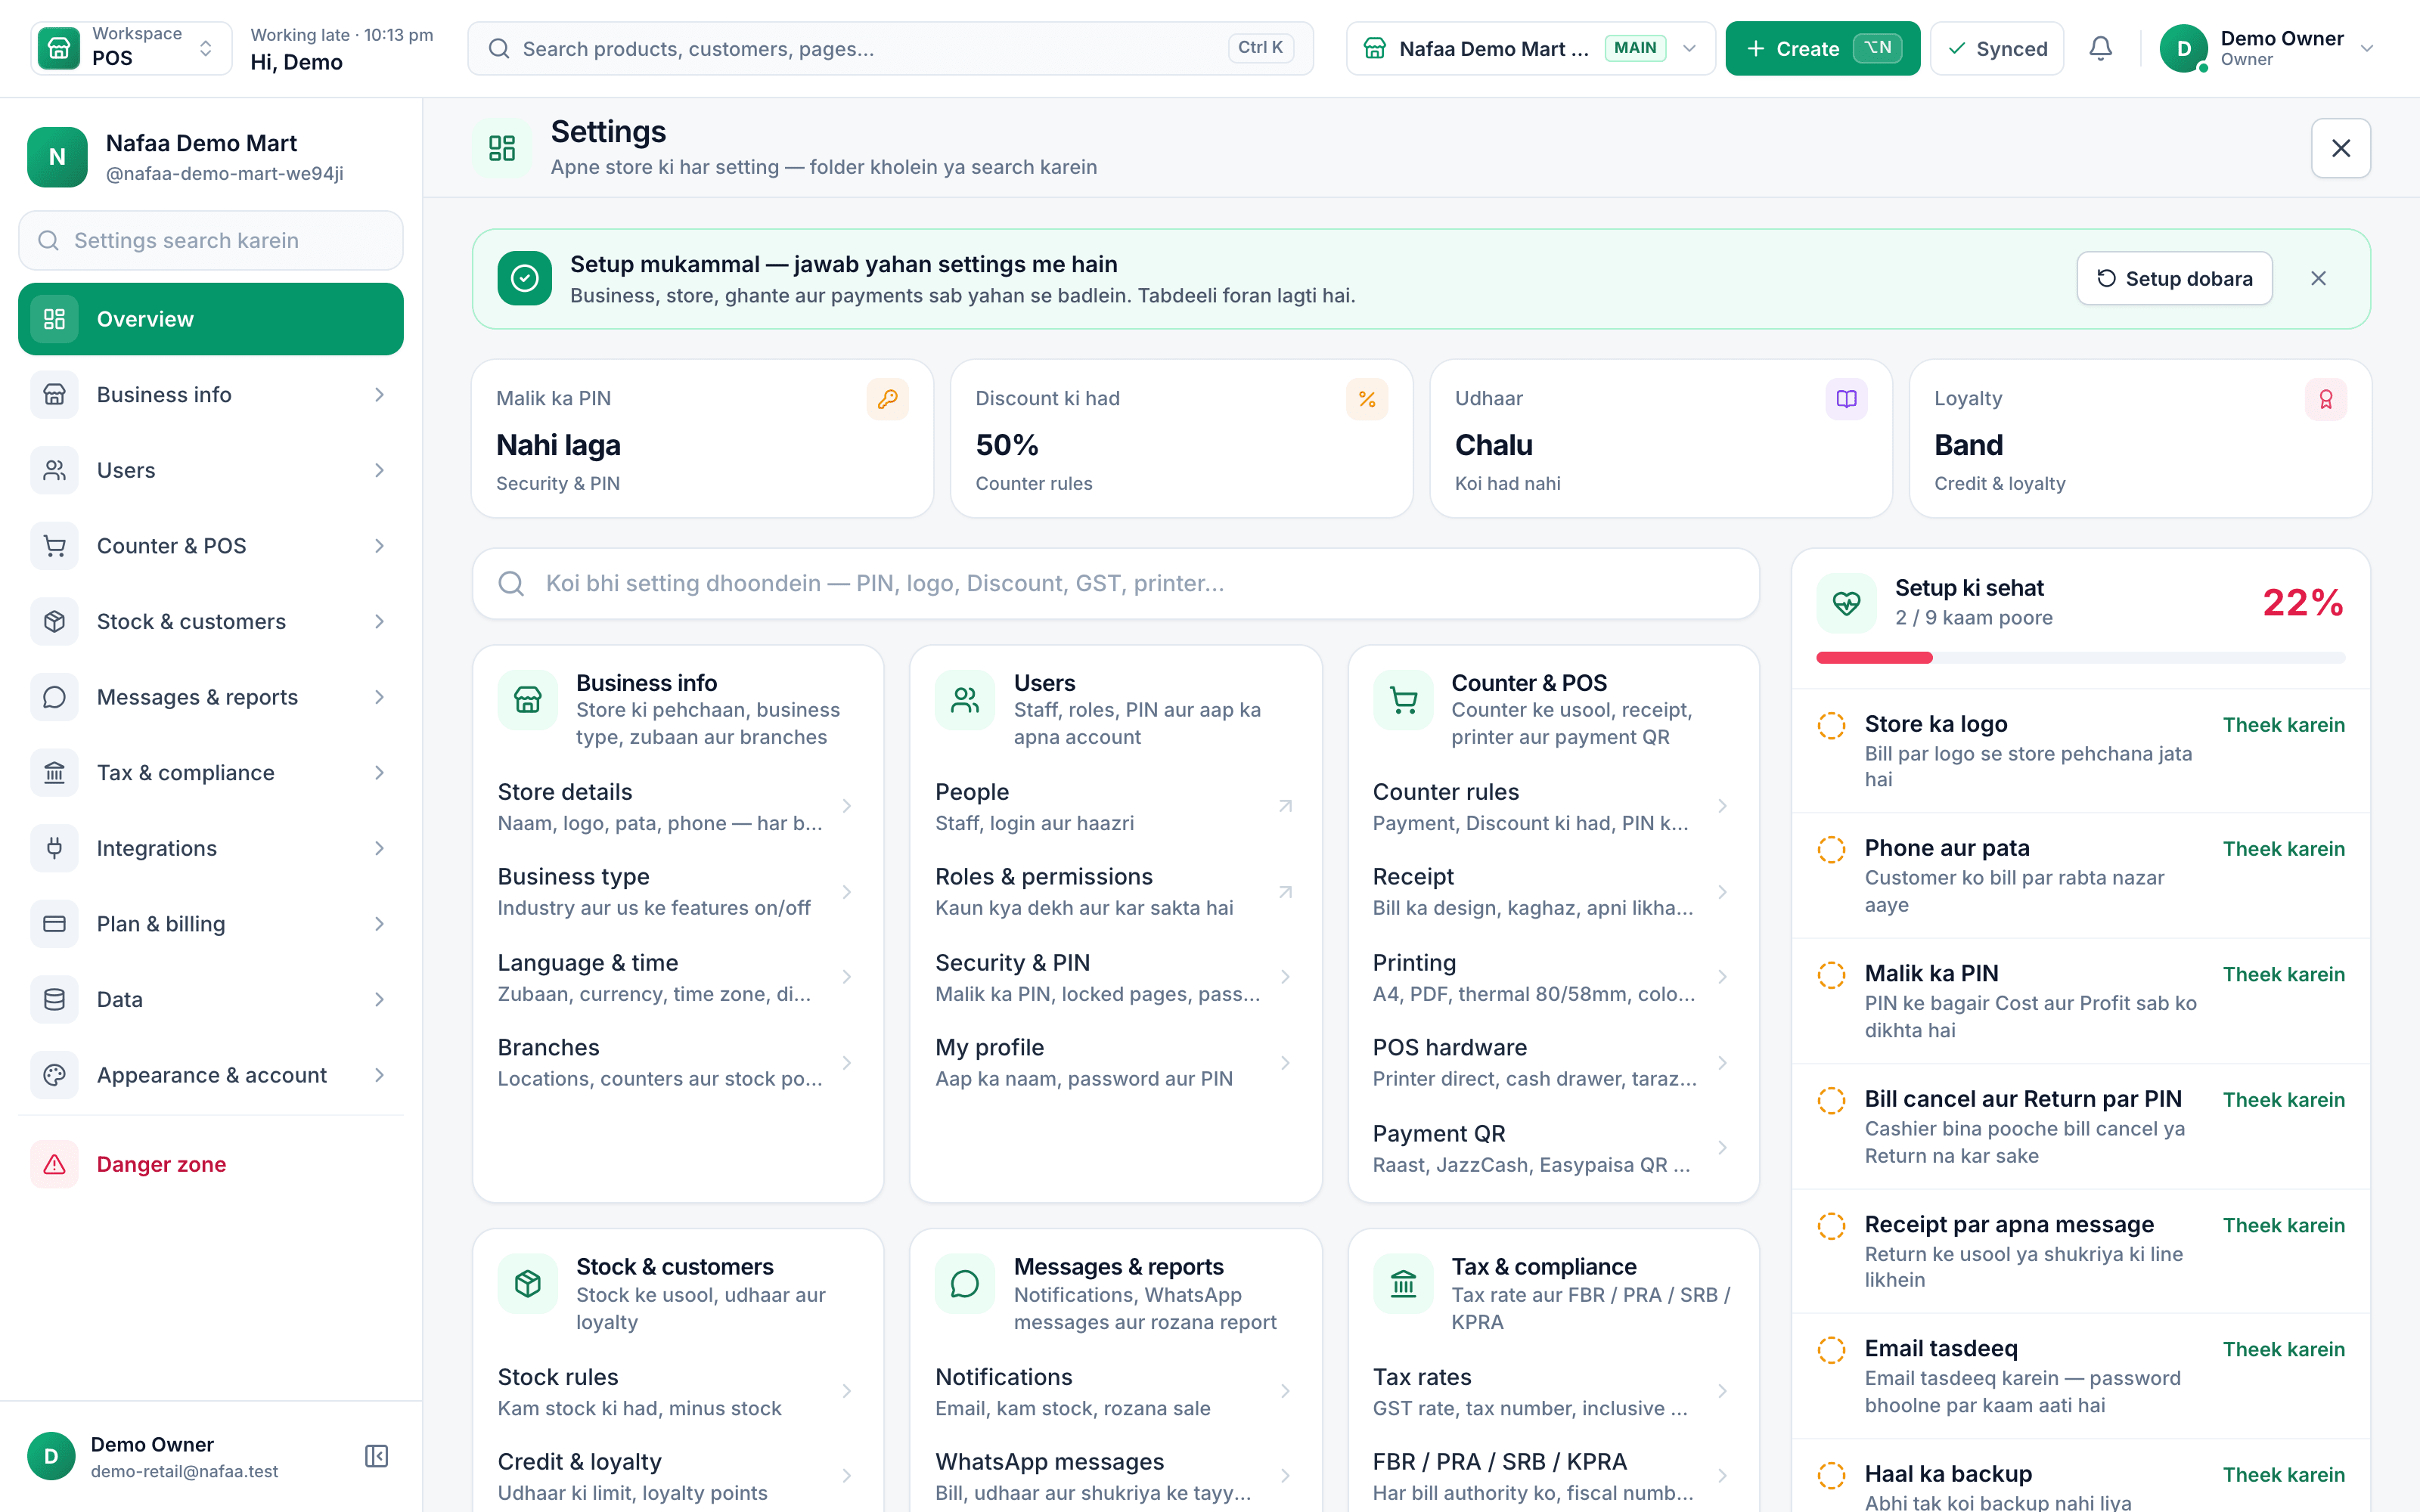Image resolution: width=2420 pixels, height=1512 pixels.
Task: Open Tax & compliance sidebar section
Action: 211,772
